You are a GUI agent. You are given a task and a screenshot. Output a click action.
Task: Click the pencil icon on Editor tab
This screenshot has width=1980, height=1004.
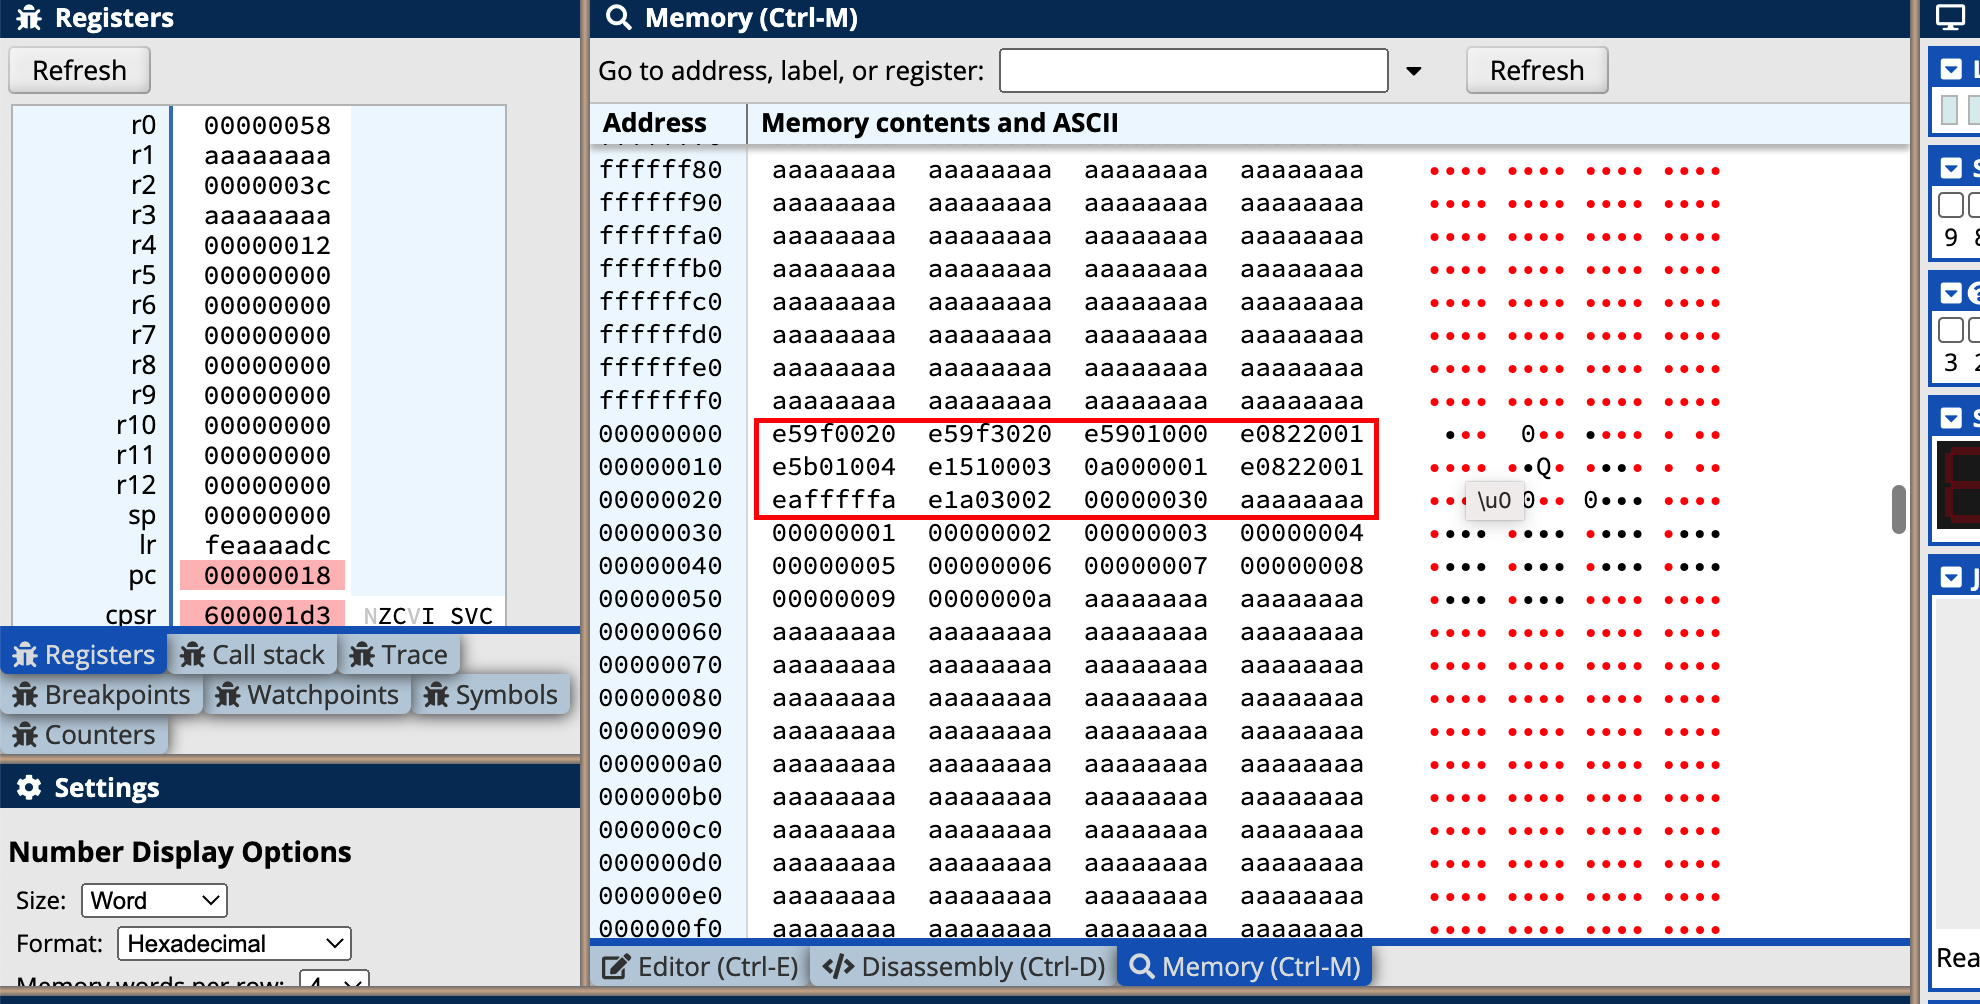click(x=615, y=967)
